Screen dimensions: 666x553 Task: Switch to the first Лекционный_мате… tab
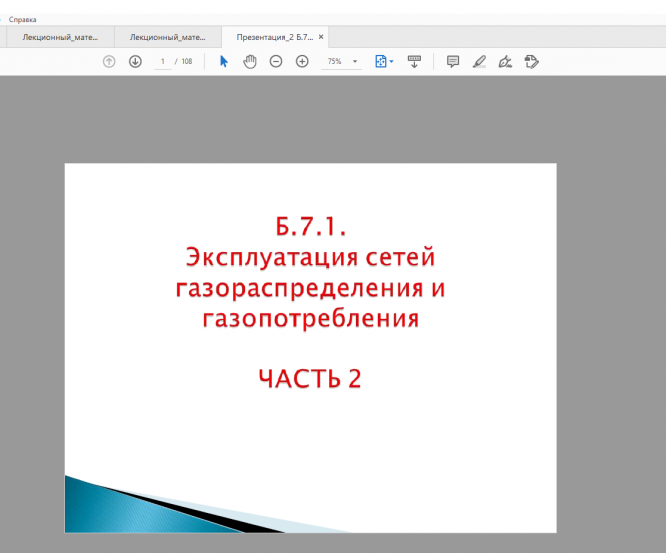coord(58,37)
